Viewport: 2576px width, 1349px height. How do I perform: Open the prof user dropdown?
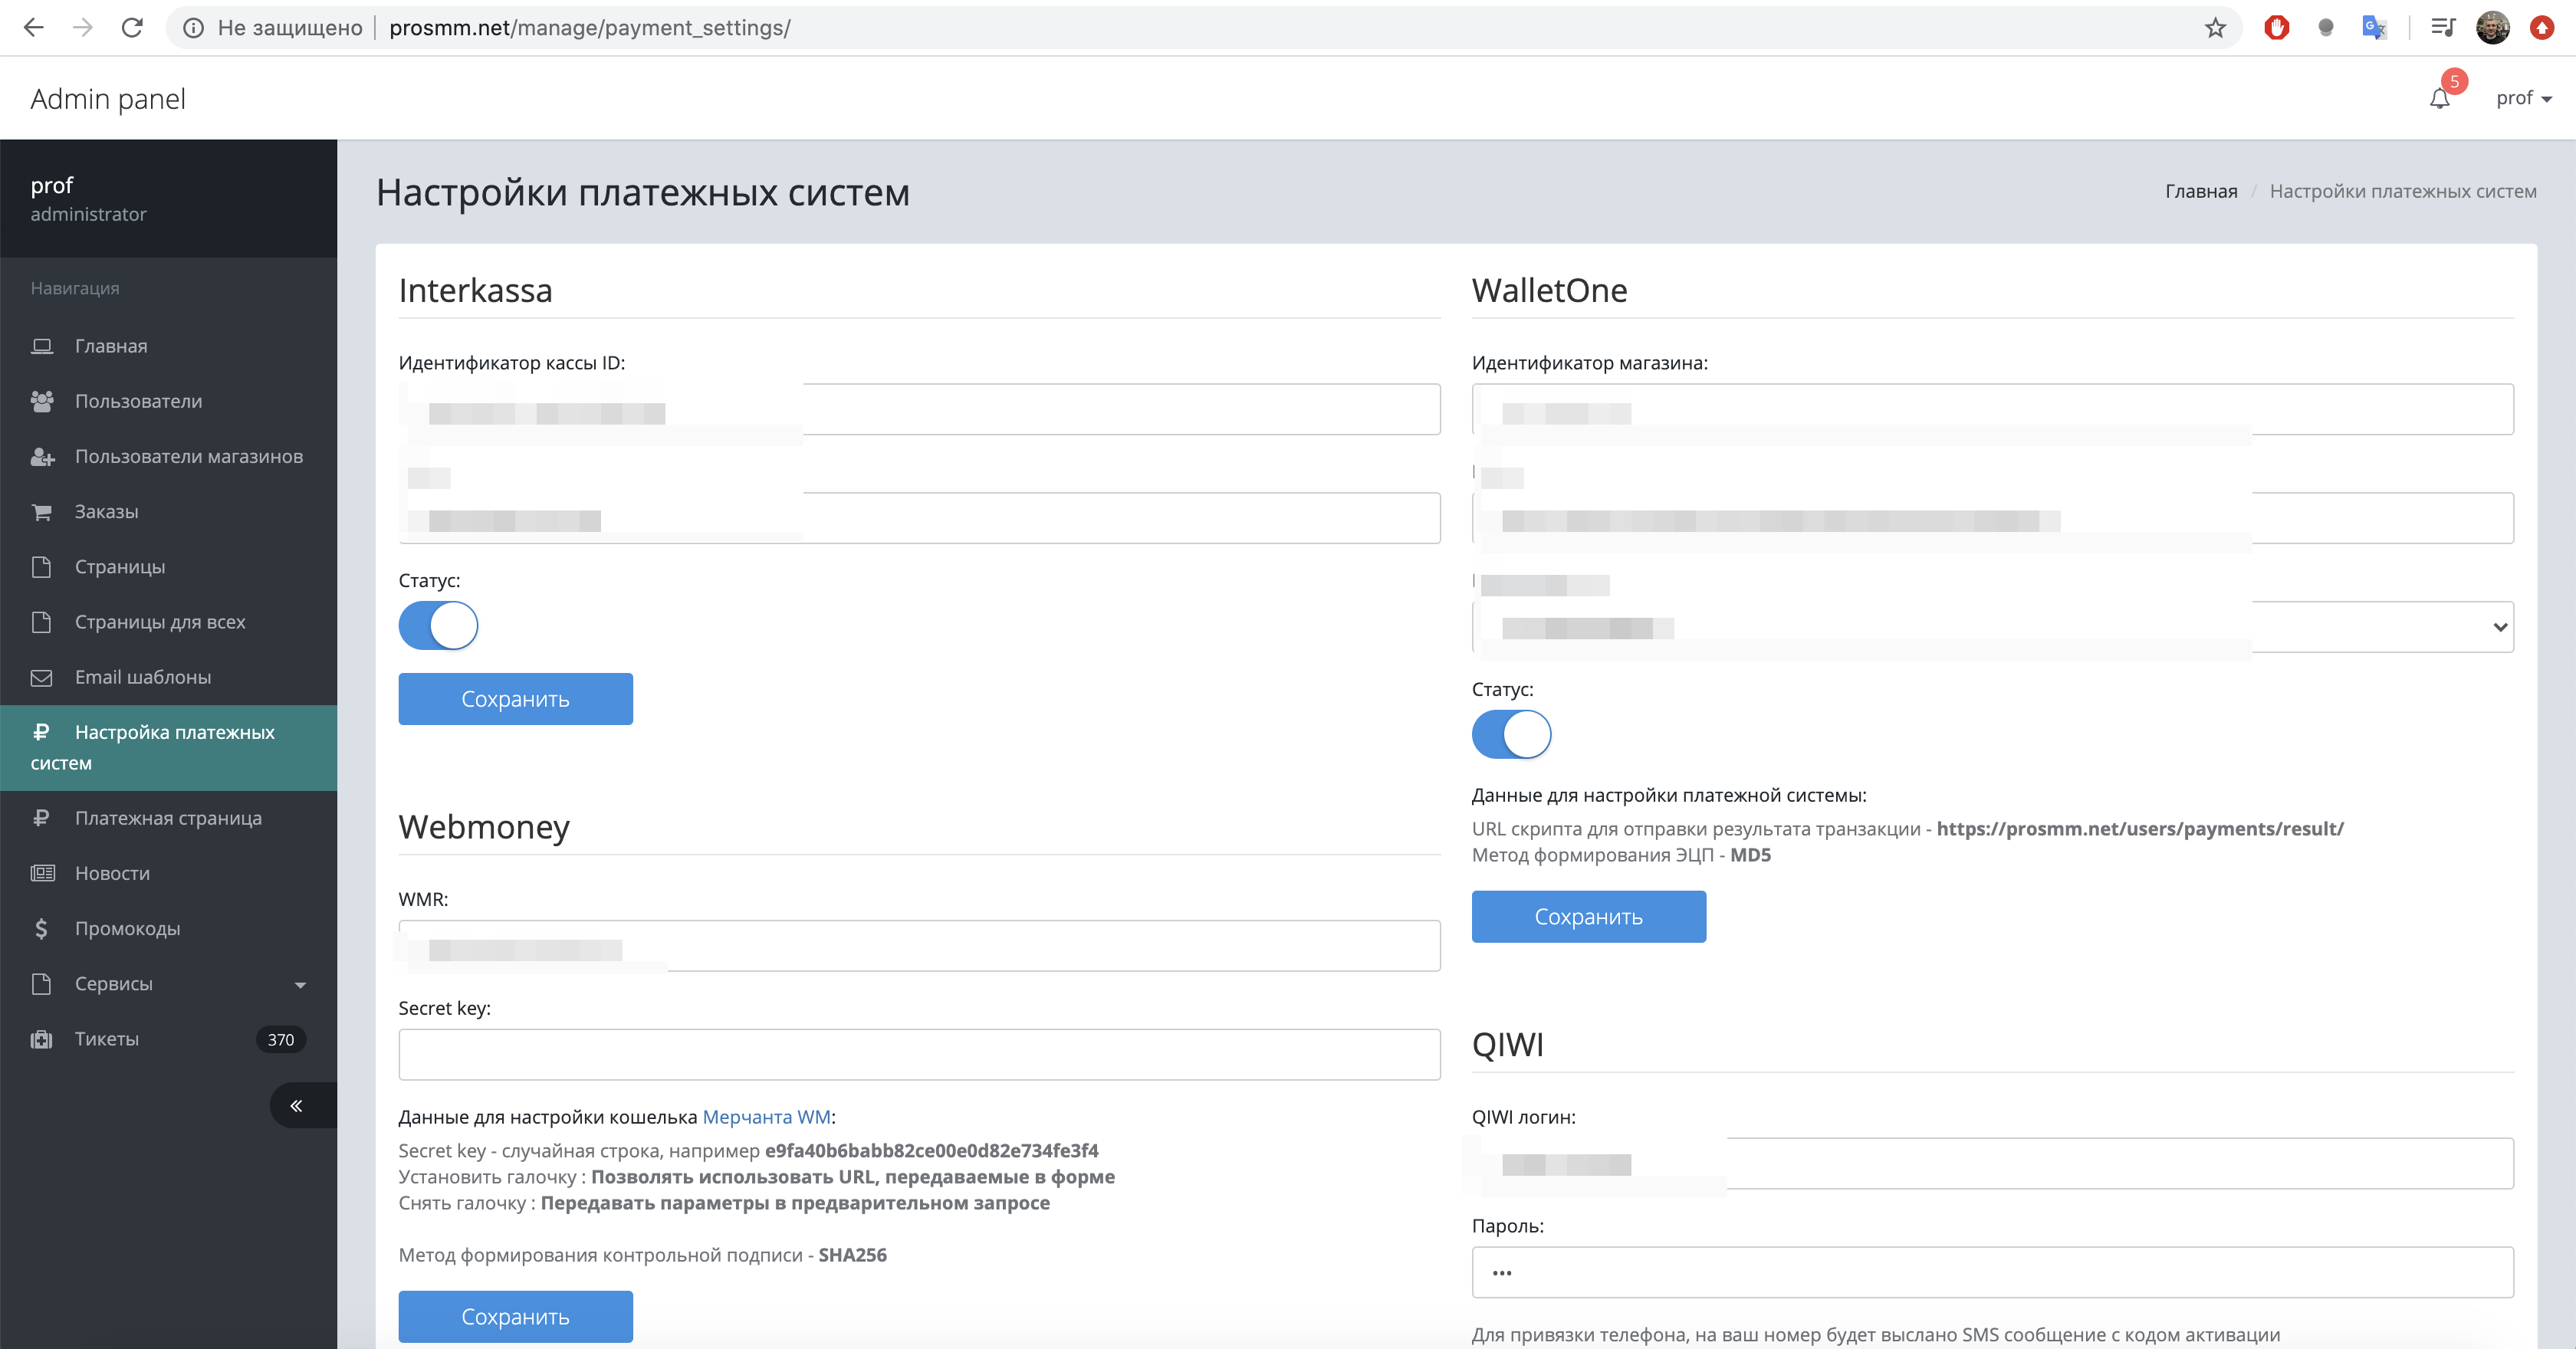click(x=2523, y=98)
